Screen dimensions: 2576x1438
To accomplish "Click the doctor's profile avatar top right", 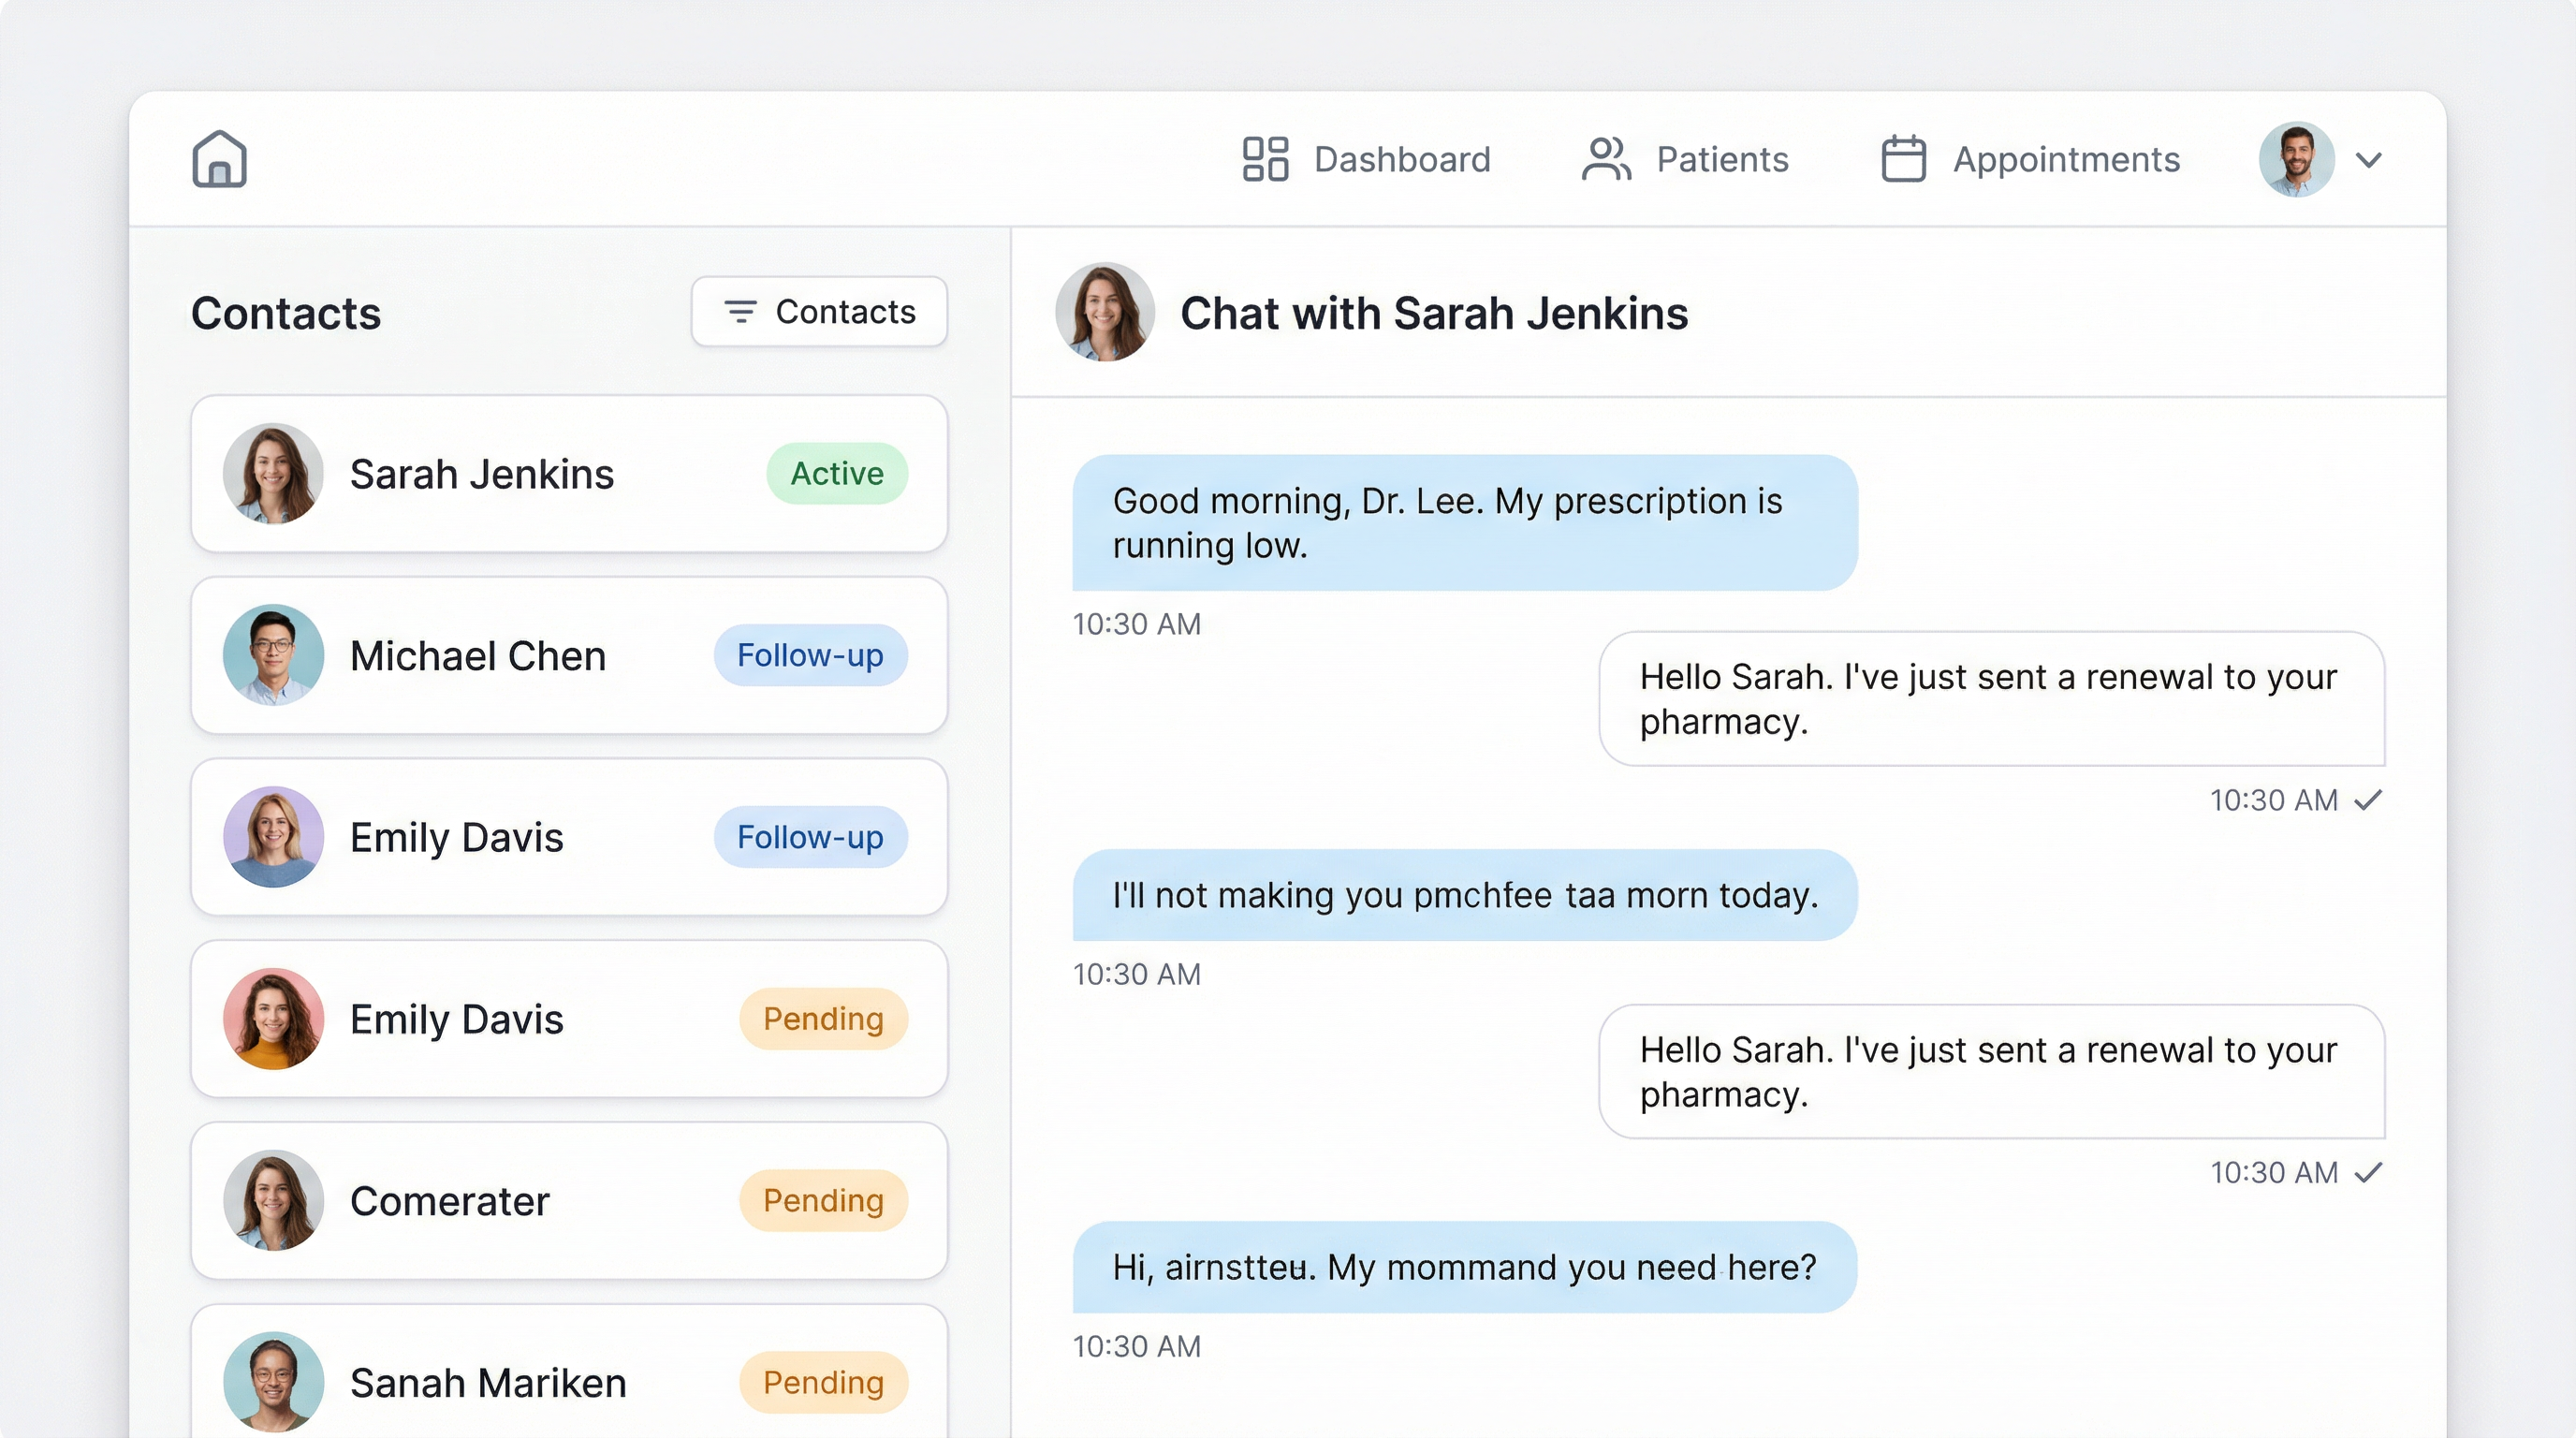I will (2296, 158).
